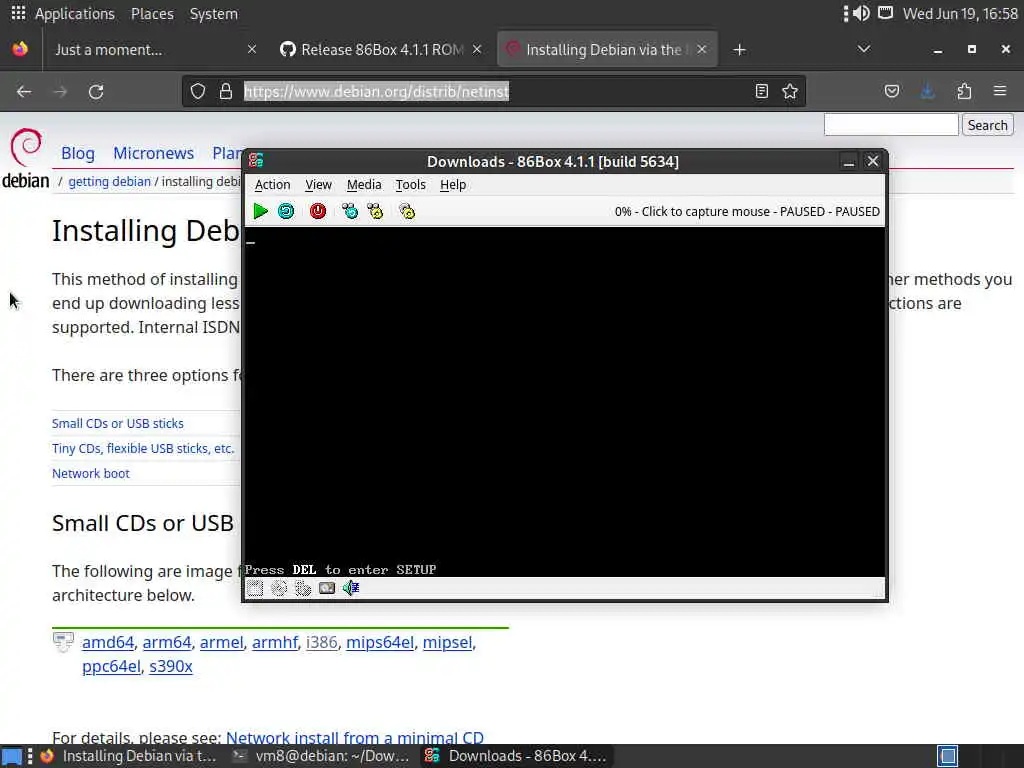1024x768 pixels.
Task: Click the network card icon in 86Box status bar
Action: [x=327, y=588]
